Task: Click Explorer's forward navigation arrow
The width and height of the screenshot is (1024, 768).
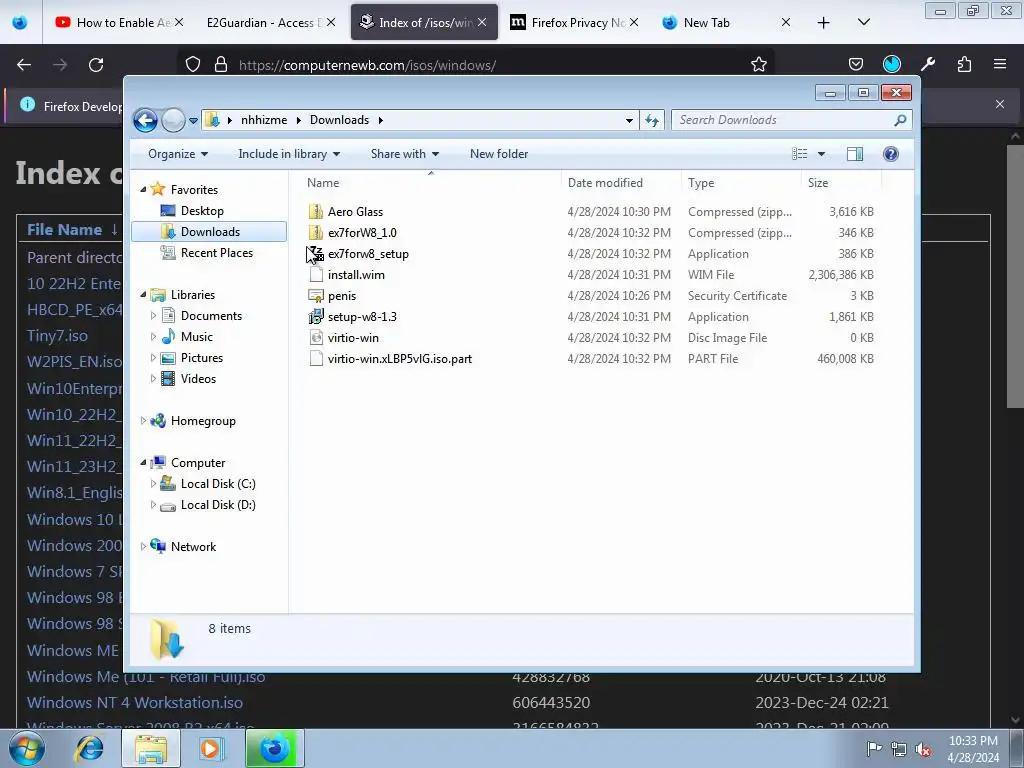Action: [x=173, y=120]
